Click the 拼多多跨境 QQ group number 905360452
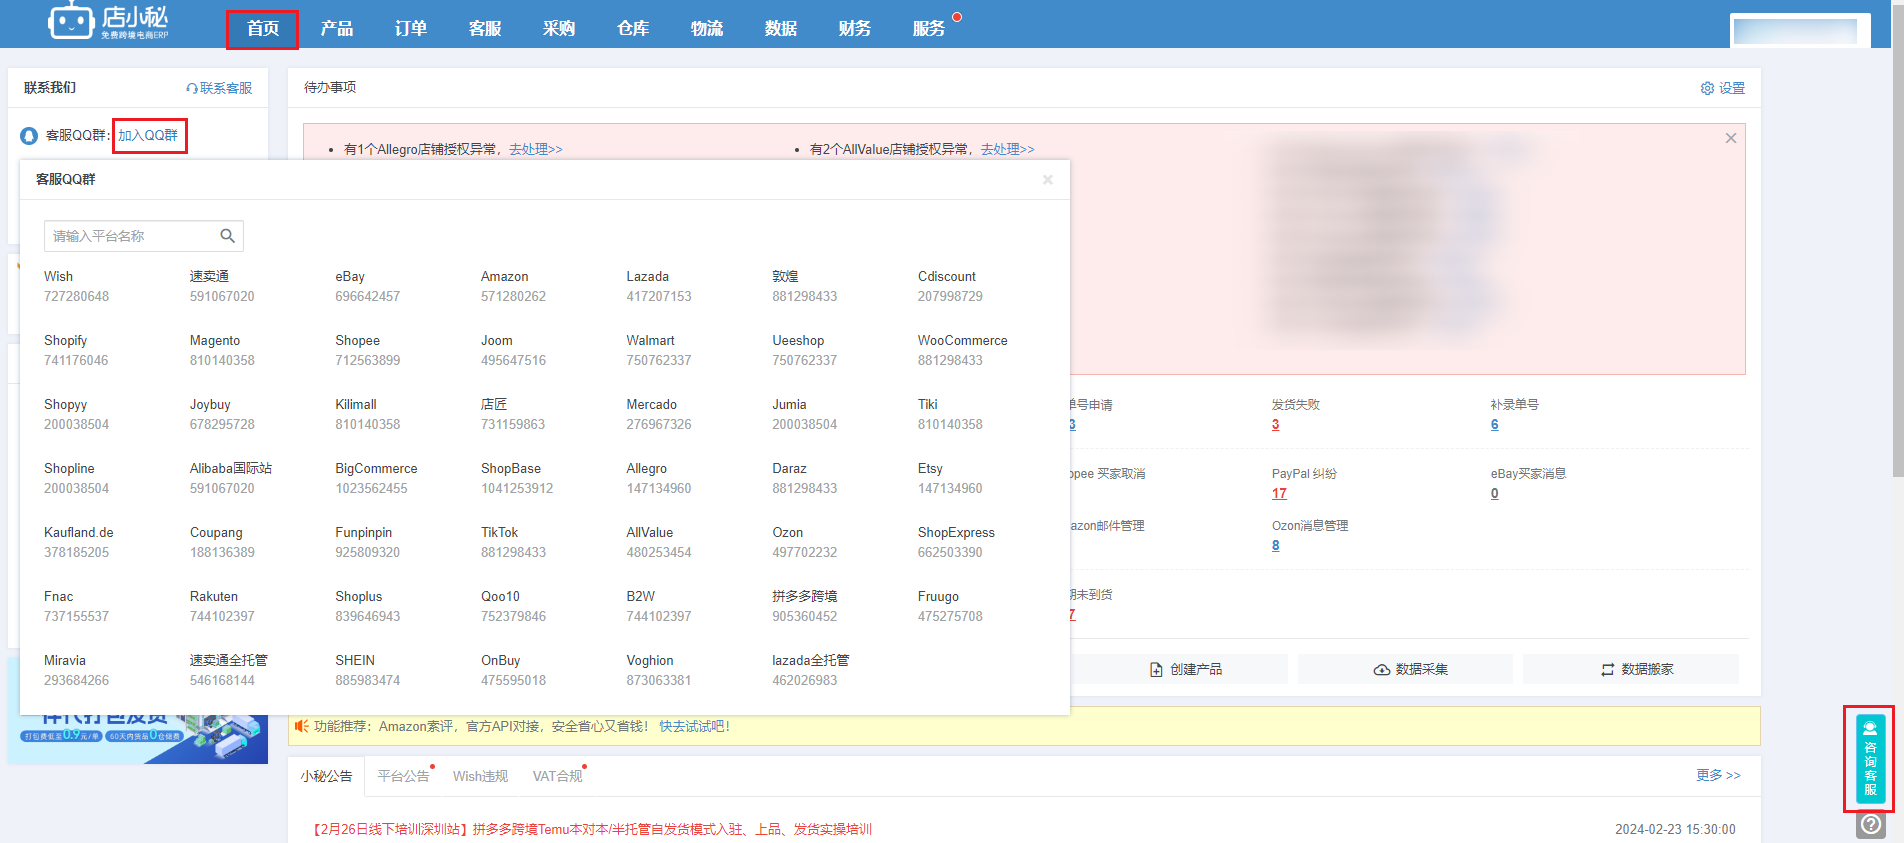 pyautogui.click(x=805, y=617)
